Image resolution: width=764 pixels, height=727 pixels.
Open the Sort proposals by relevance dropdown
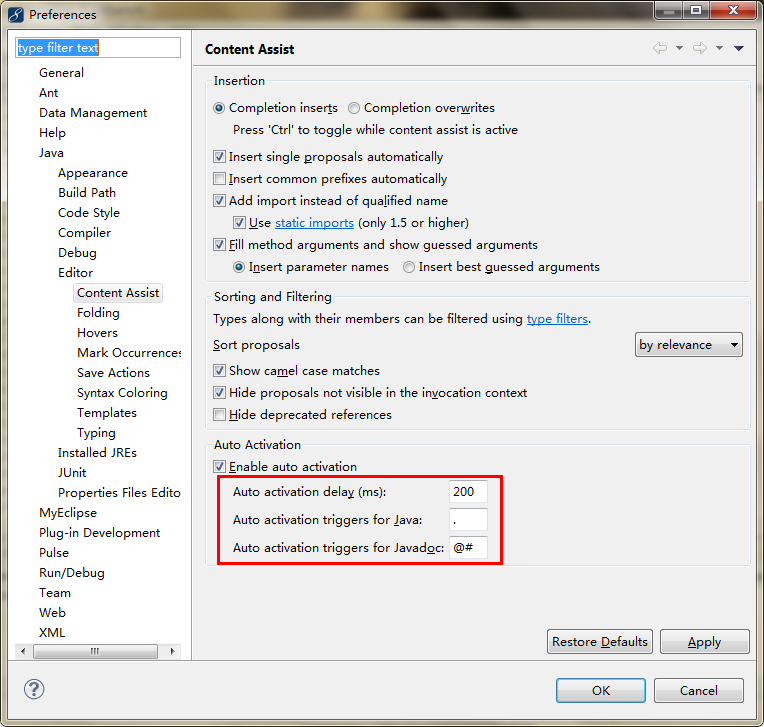click(x=688, y=345)
